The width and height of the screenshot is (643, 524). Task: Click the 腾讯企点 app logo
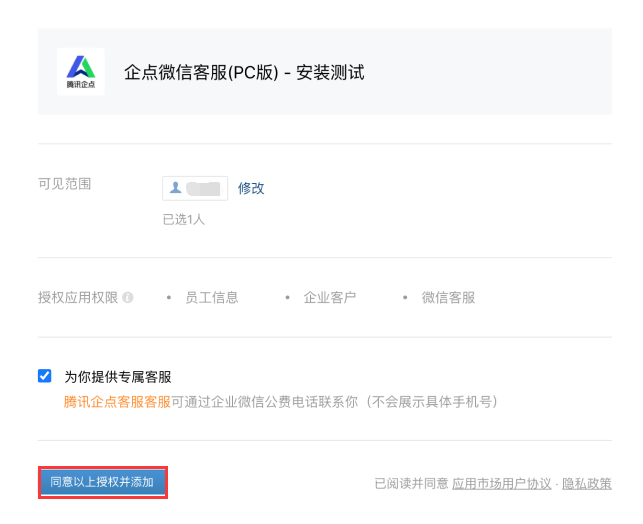tap(81, 72)
